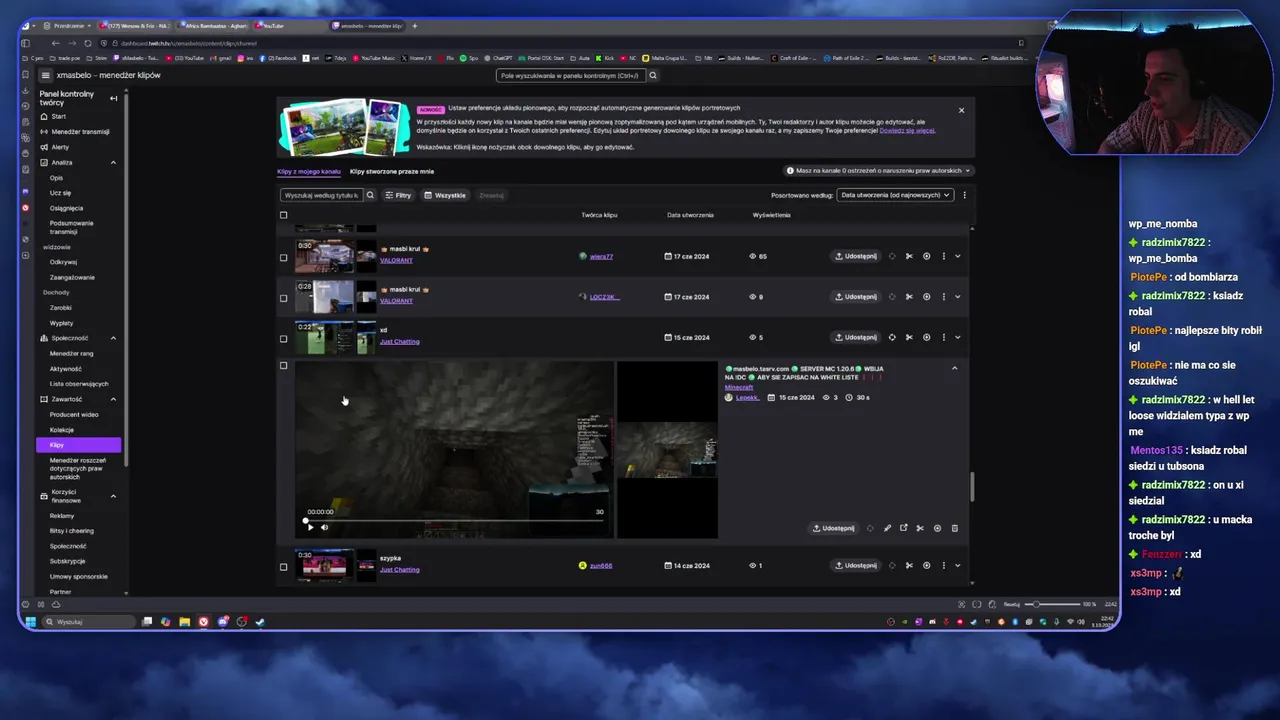Mute the clip player volume icon
Viewport: 1280px width, 720px height.
tap(324, 527)
